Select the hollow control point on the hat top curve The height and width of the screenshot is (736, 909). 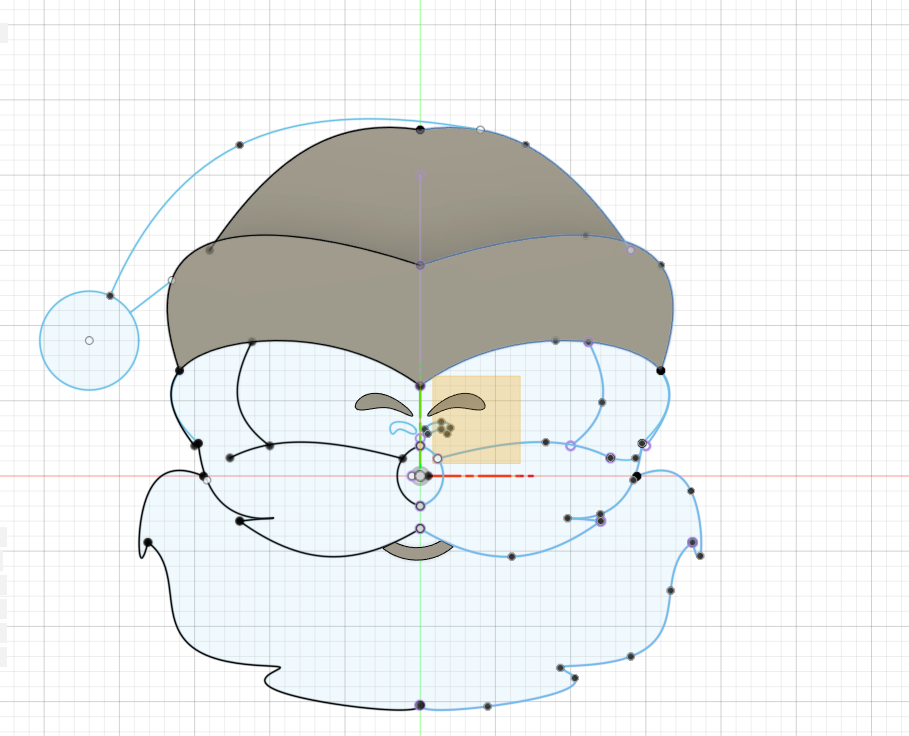pos(479,128)
